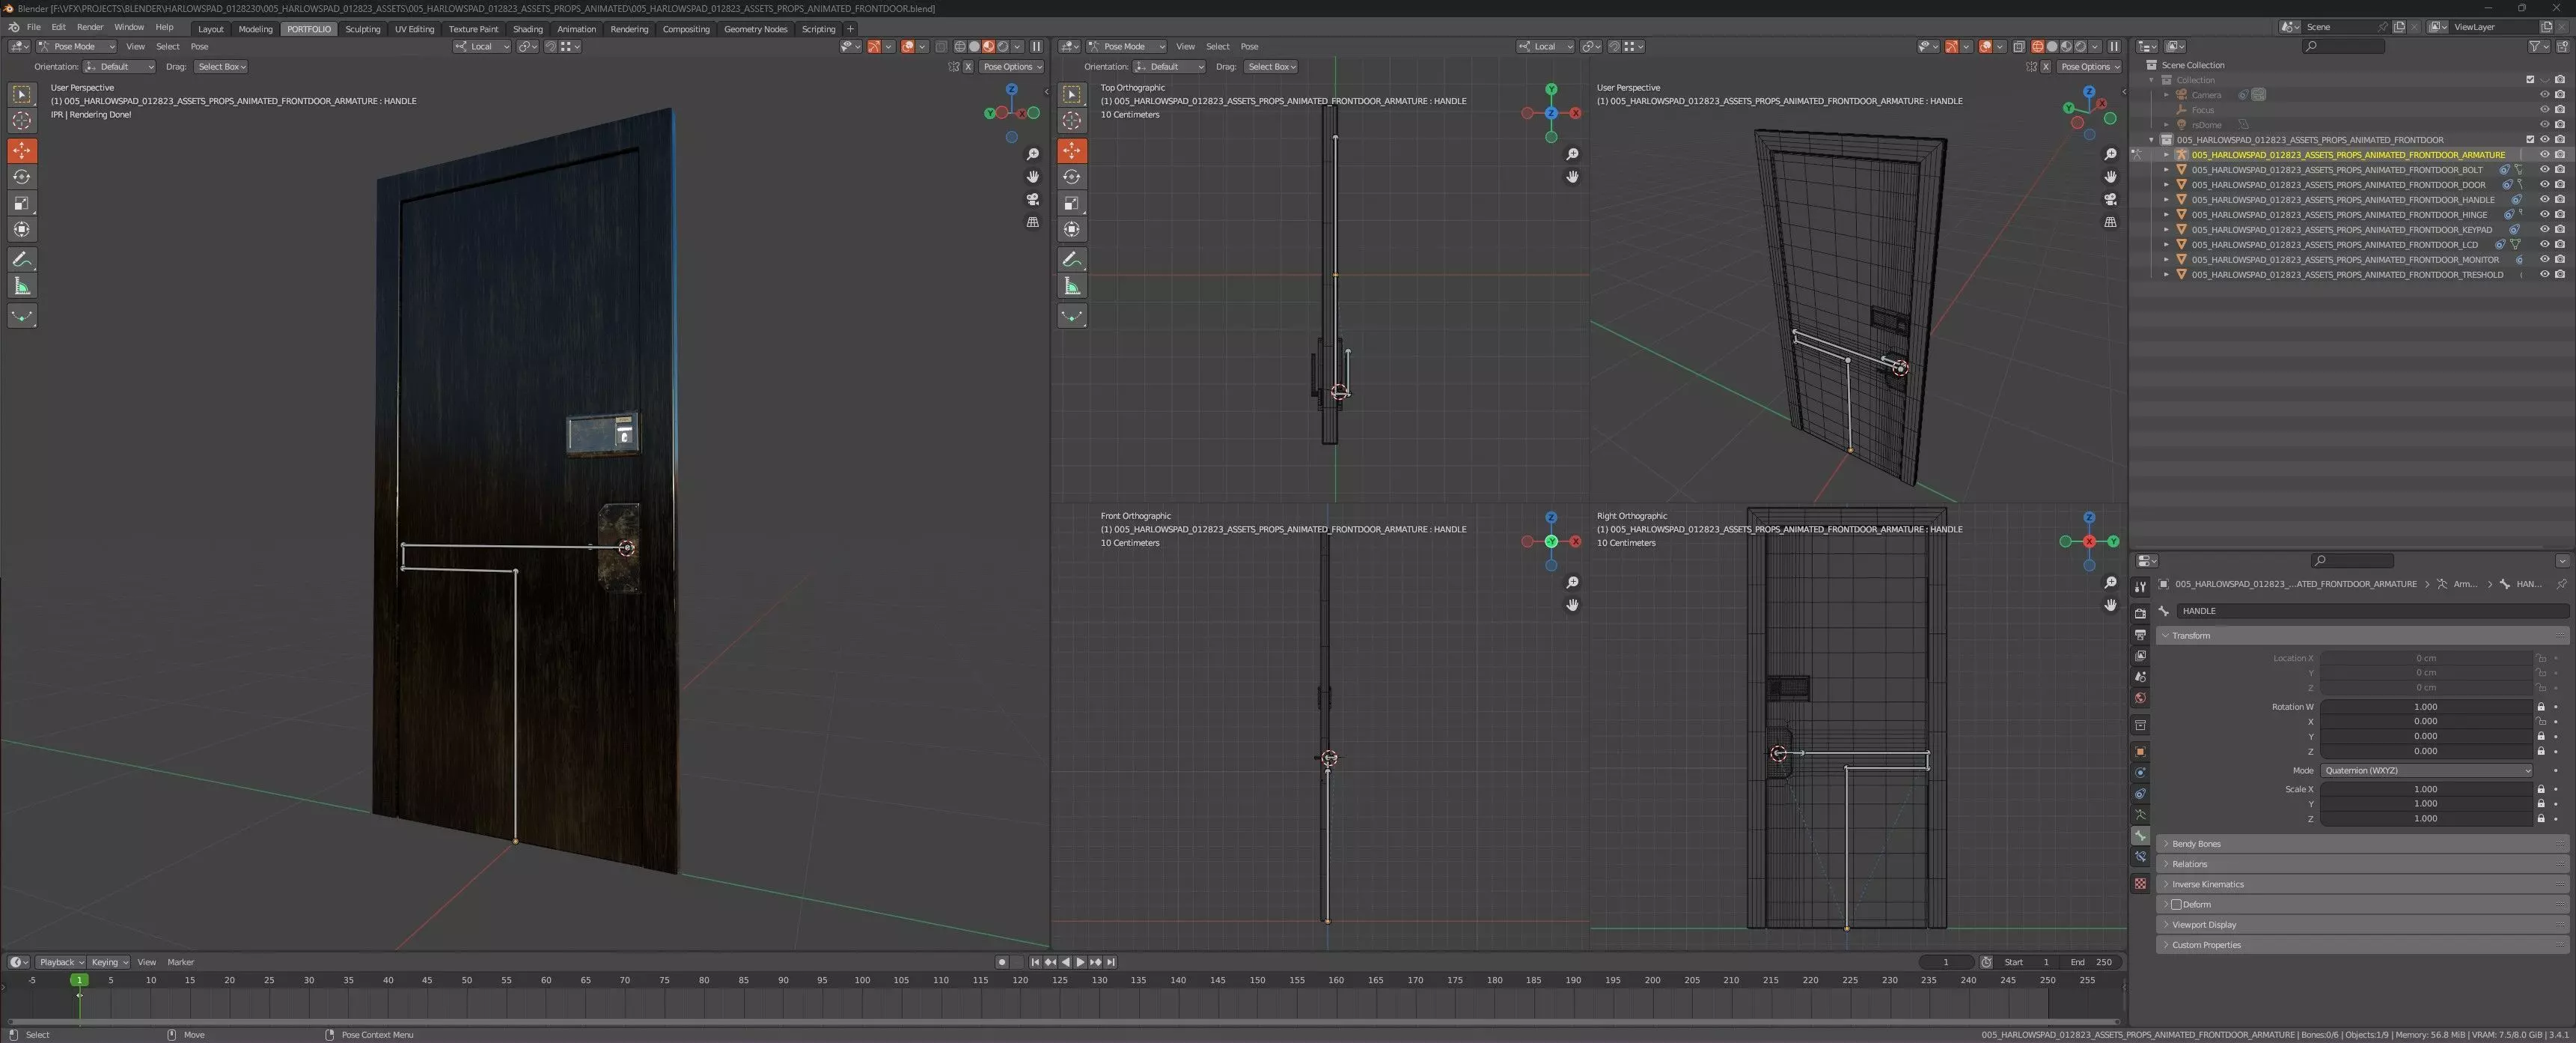Open the Bone Constraints properties tab

pos(2140,857)
